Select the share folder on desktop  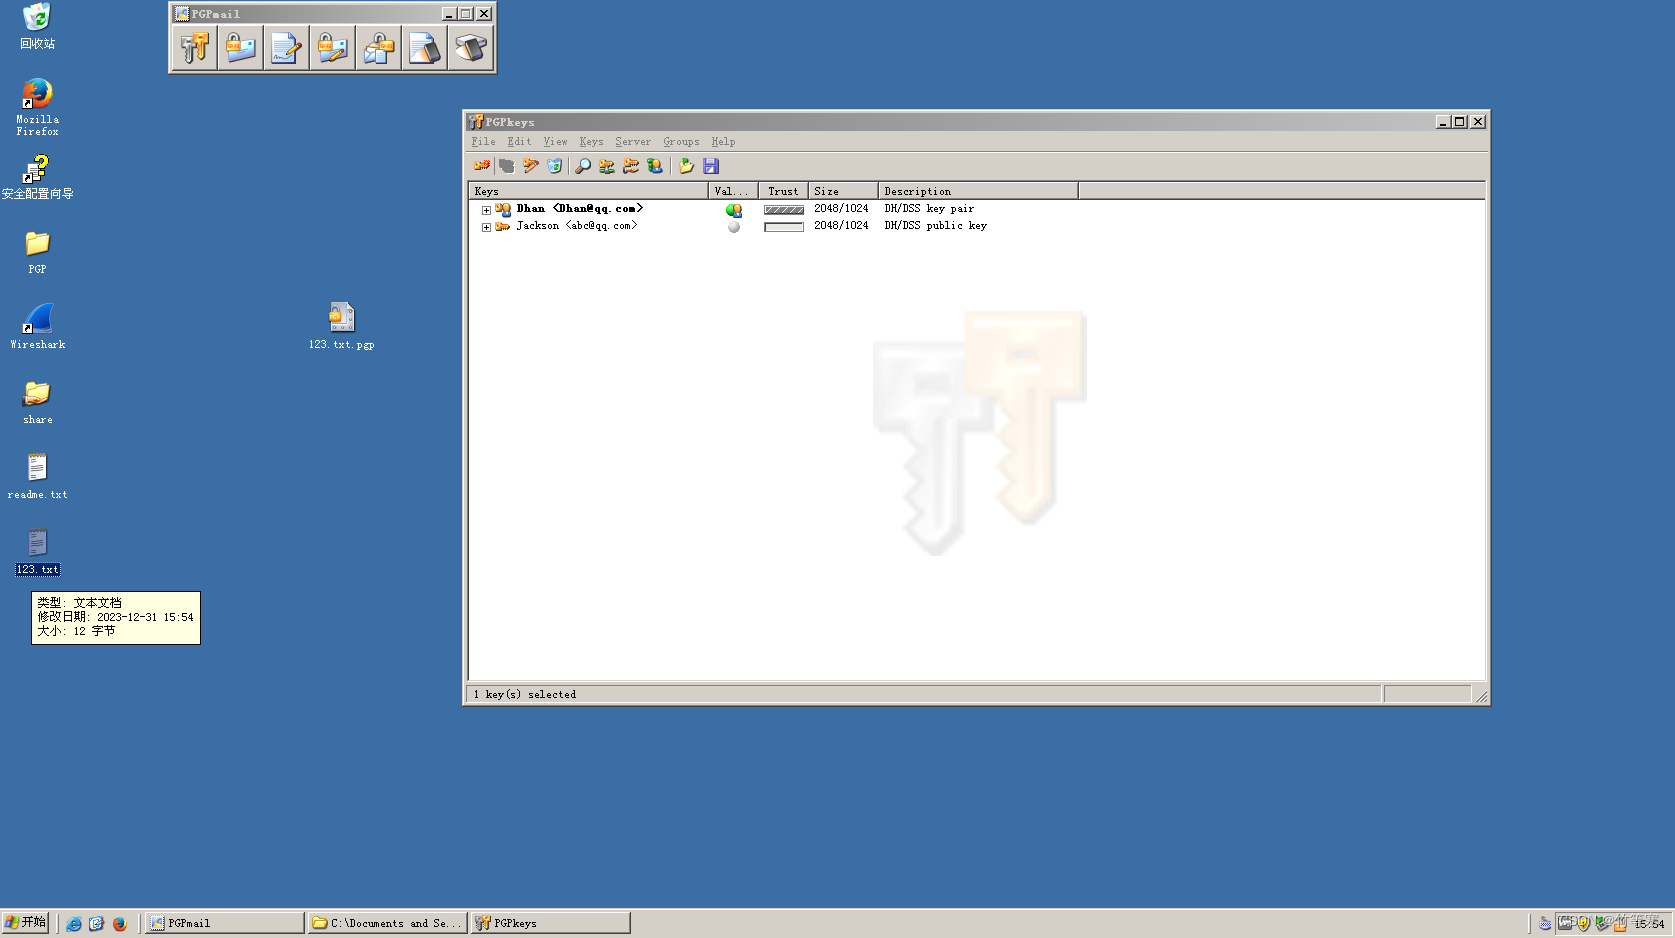(37, 402)
